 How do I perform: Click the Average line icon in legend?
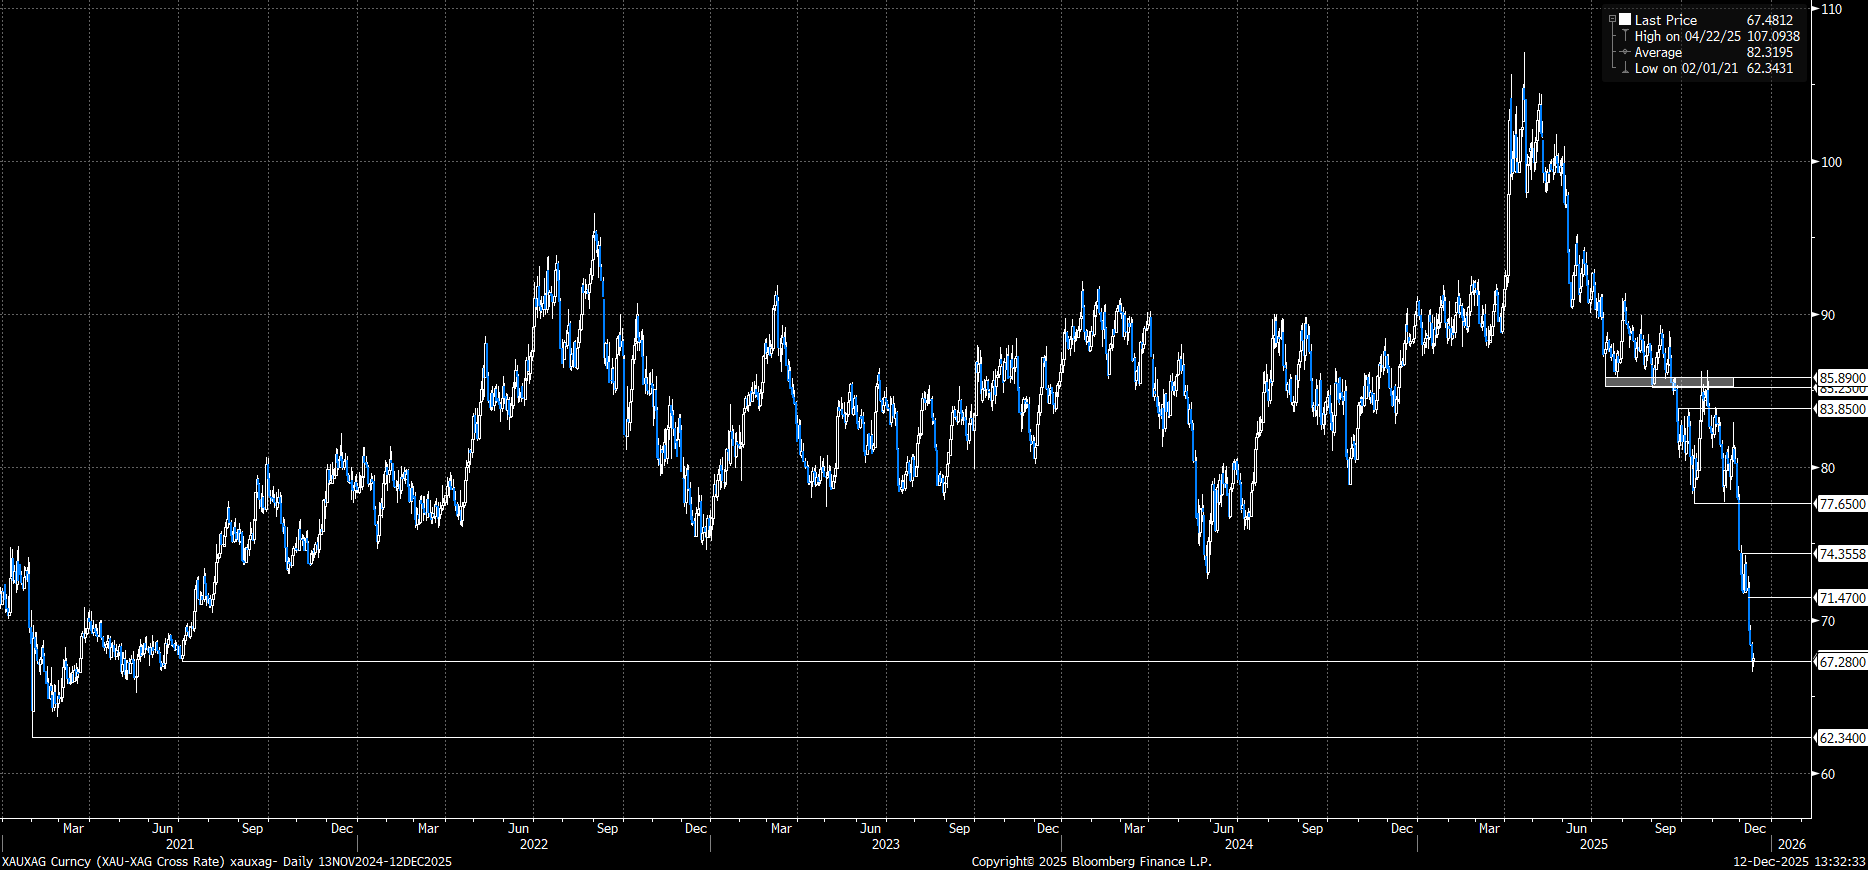tap(1625, 52)
